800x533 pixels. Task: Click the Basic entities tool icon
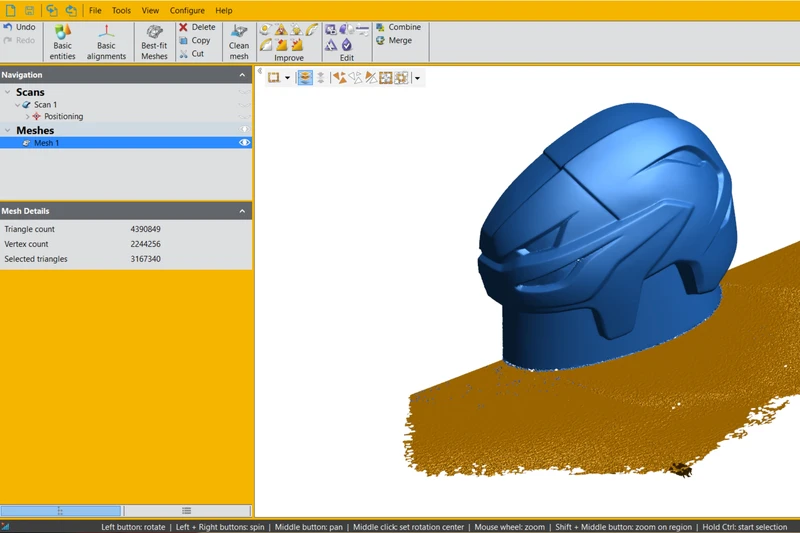point(63,33)
